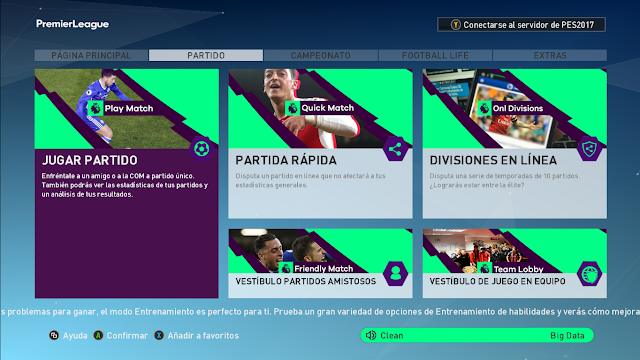Click Añadir a favoritos
The image size is (640, 360).
pyautogui.click(x=203, y=336)
